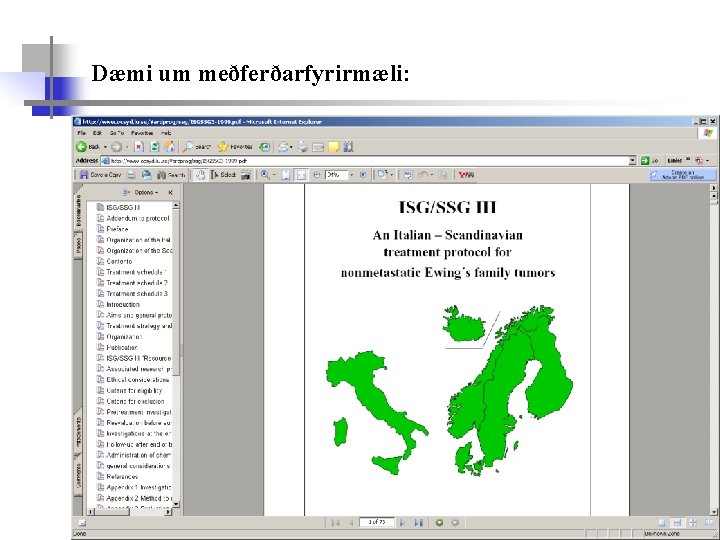
Task: Click the Go green arrow button
Action: (645, 161)
